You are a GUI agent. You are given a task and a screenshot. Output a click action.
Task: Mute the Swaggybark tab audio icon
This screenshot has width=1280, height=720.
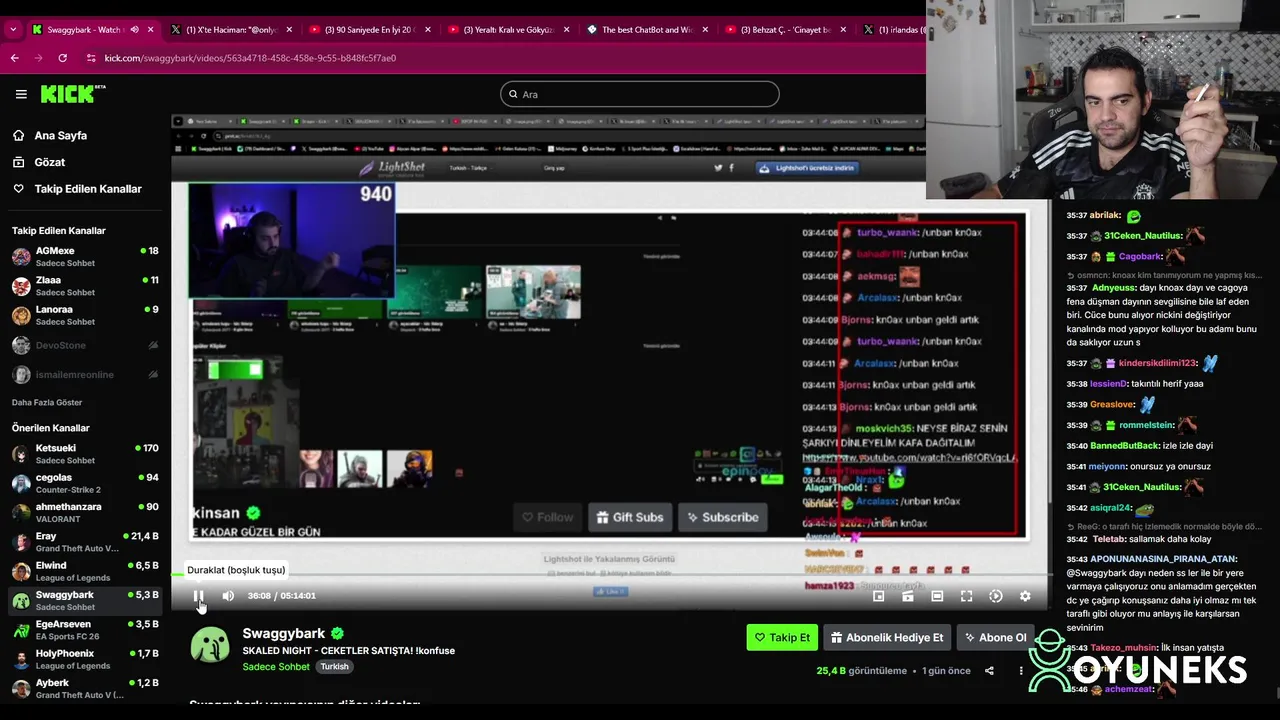tap(134, 30)
